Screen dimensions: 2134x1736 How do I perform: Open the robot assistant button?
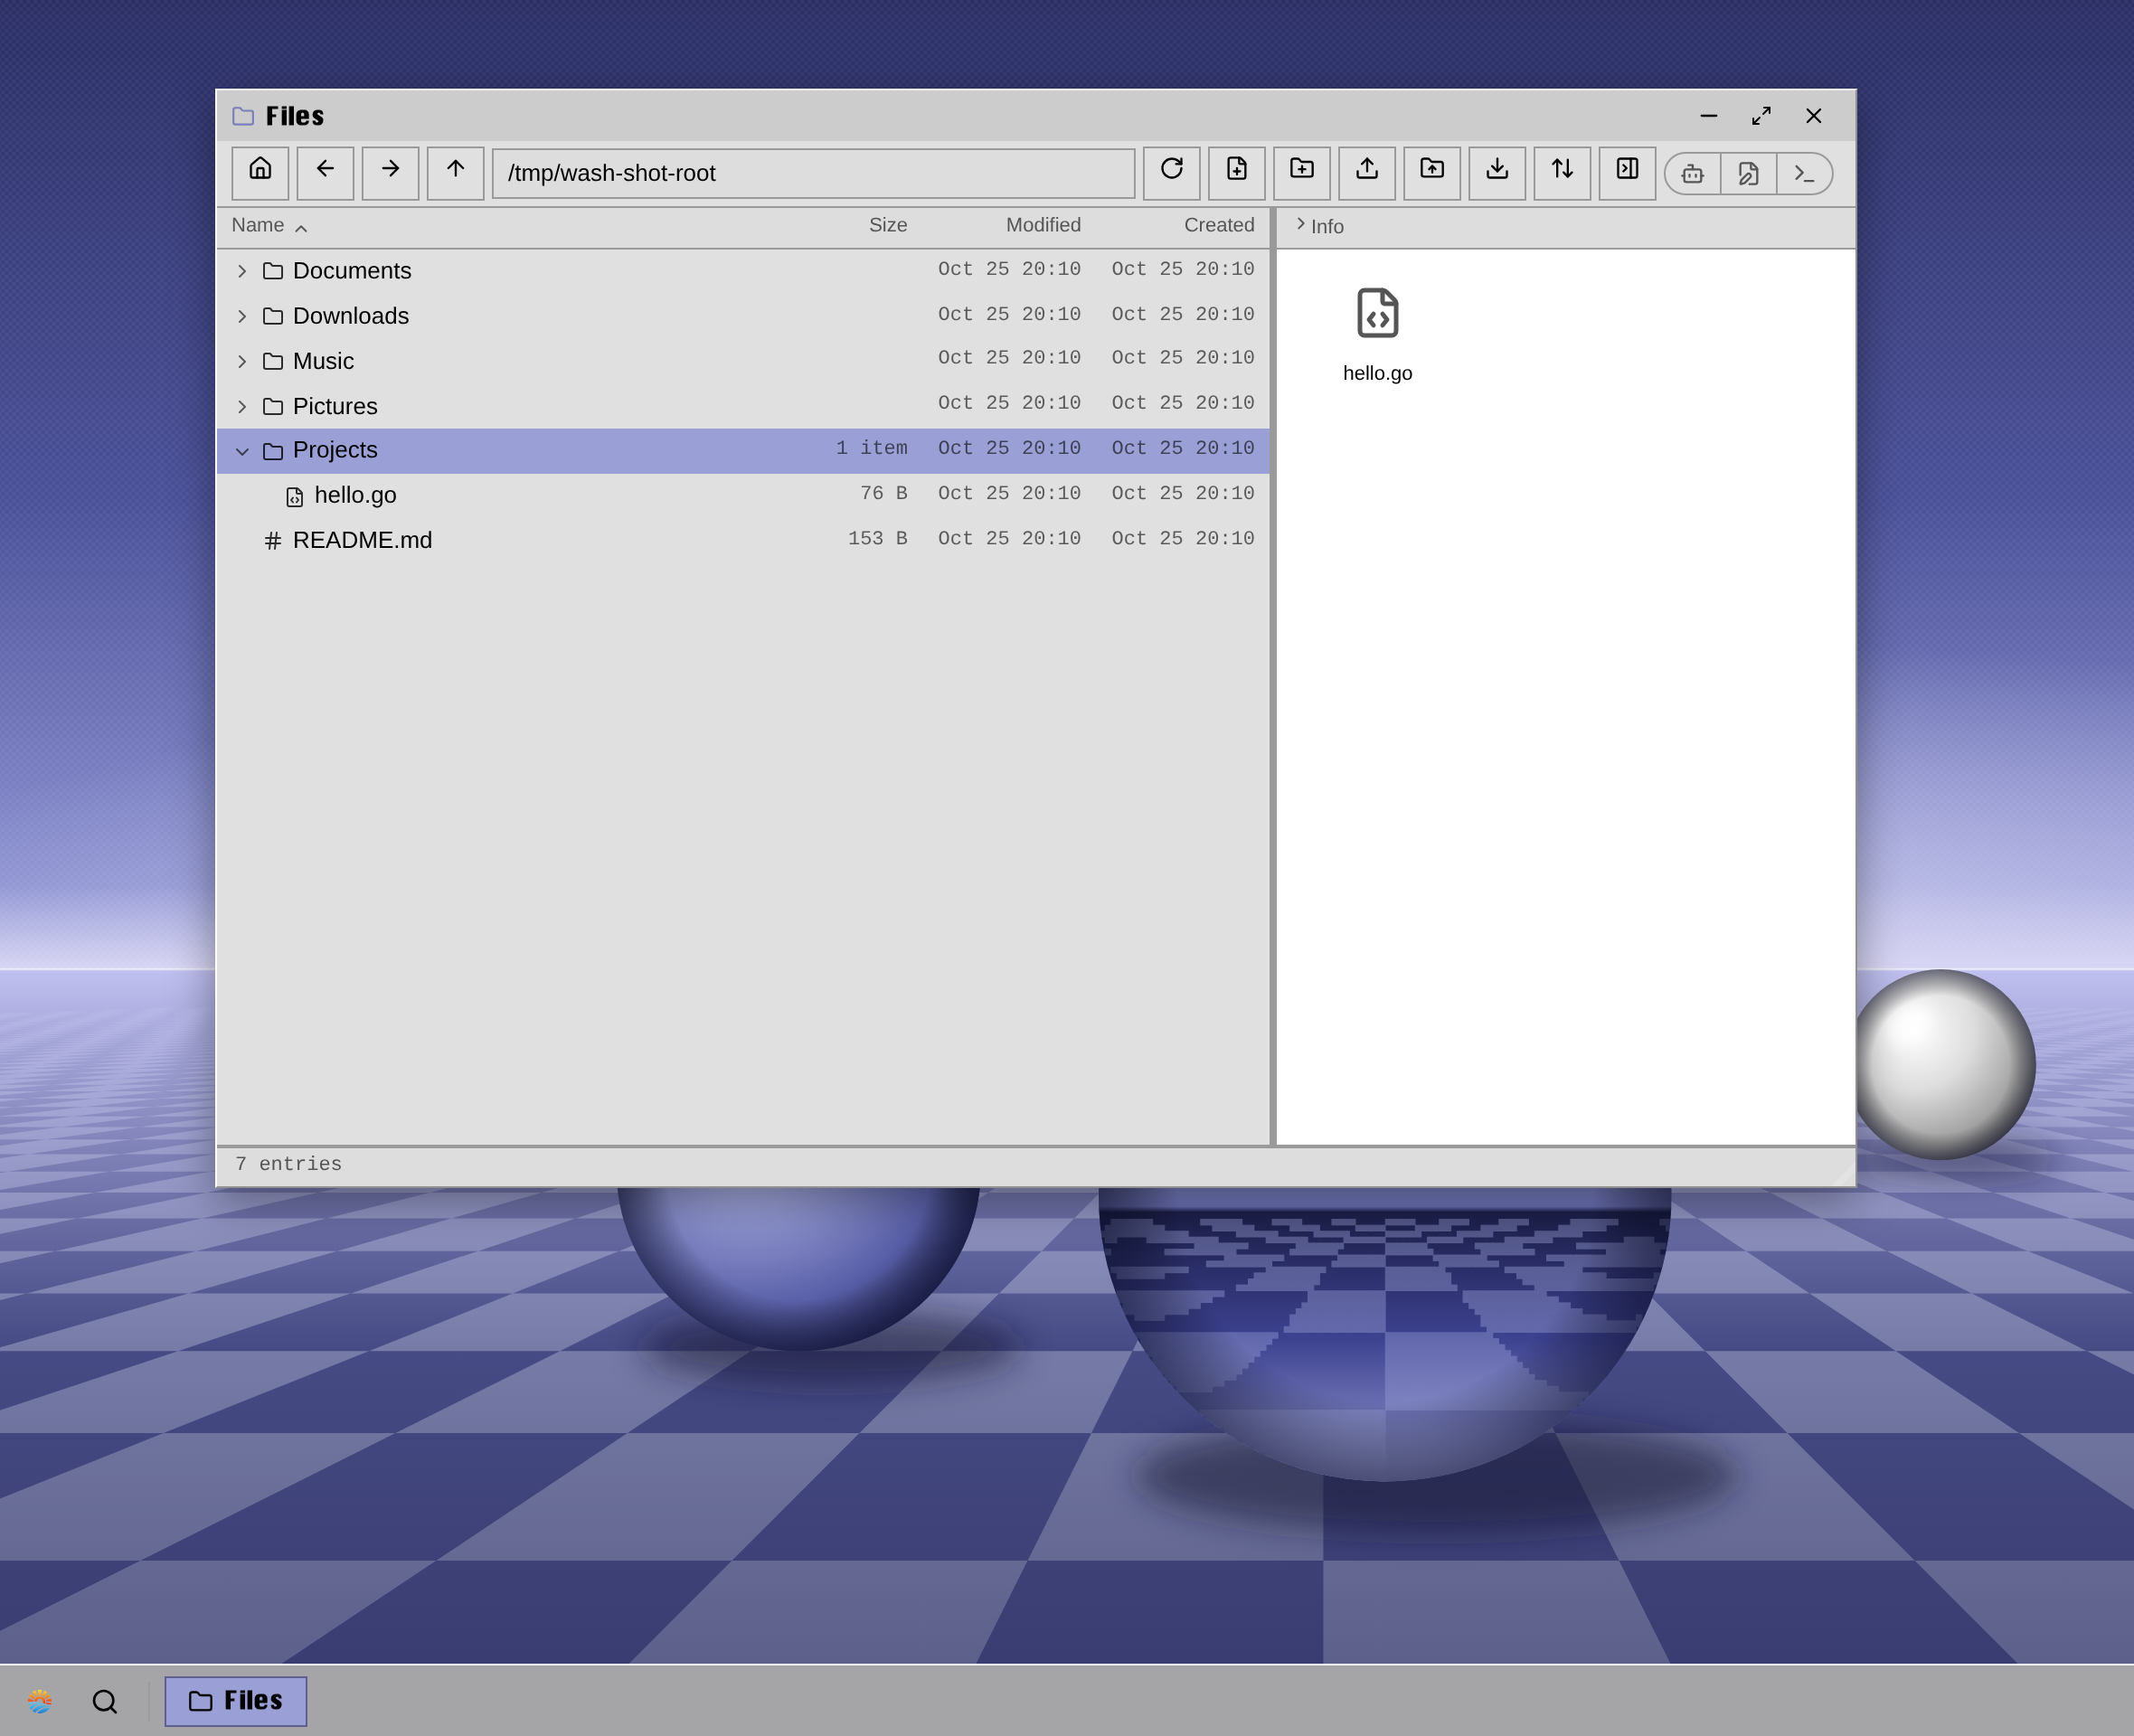point(1692,174)
